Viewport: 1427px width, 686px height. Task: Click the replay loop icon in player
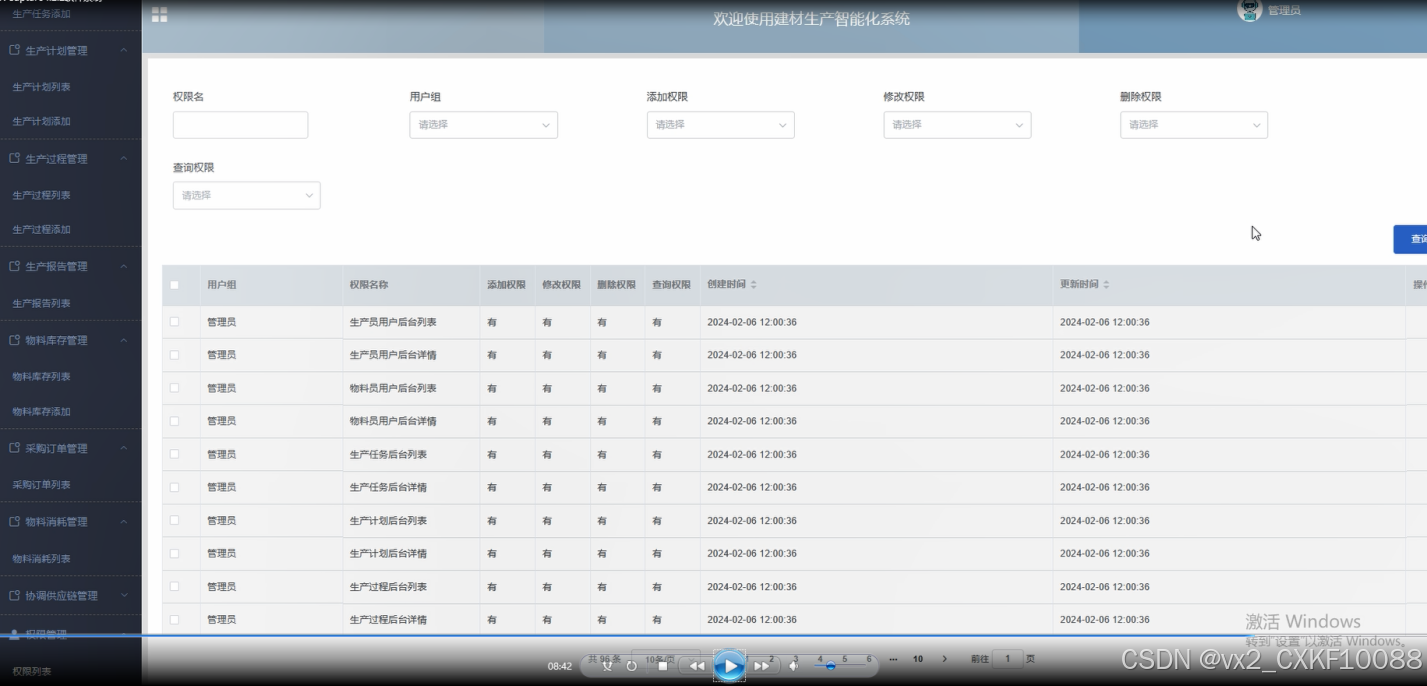[x=631, y=666]
